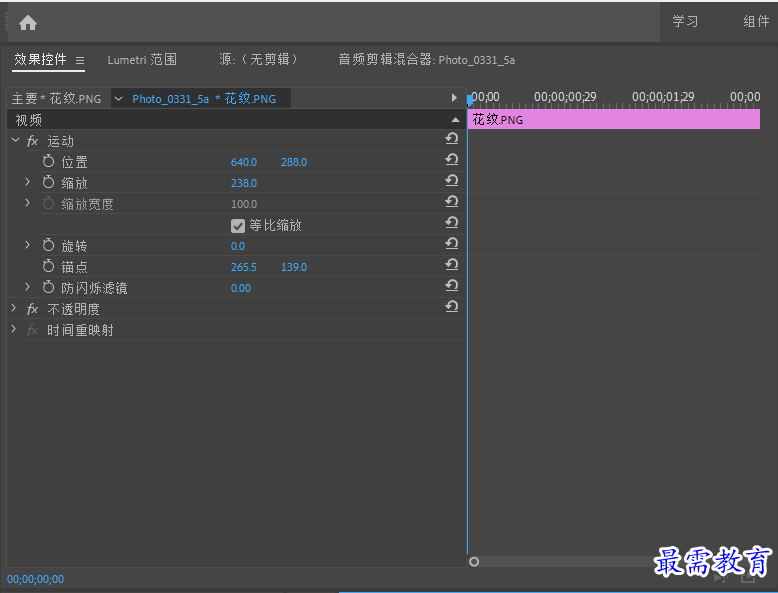Click the 旋转 value 0.0
Image resolution: width=778 pixels, height=593 pixels.
coord(238,246)
